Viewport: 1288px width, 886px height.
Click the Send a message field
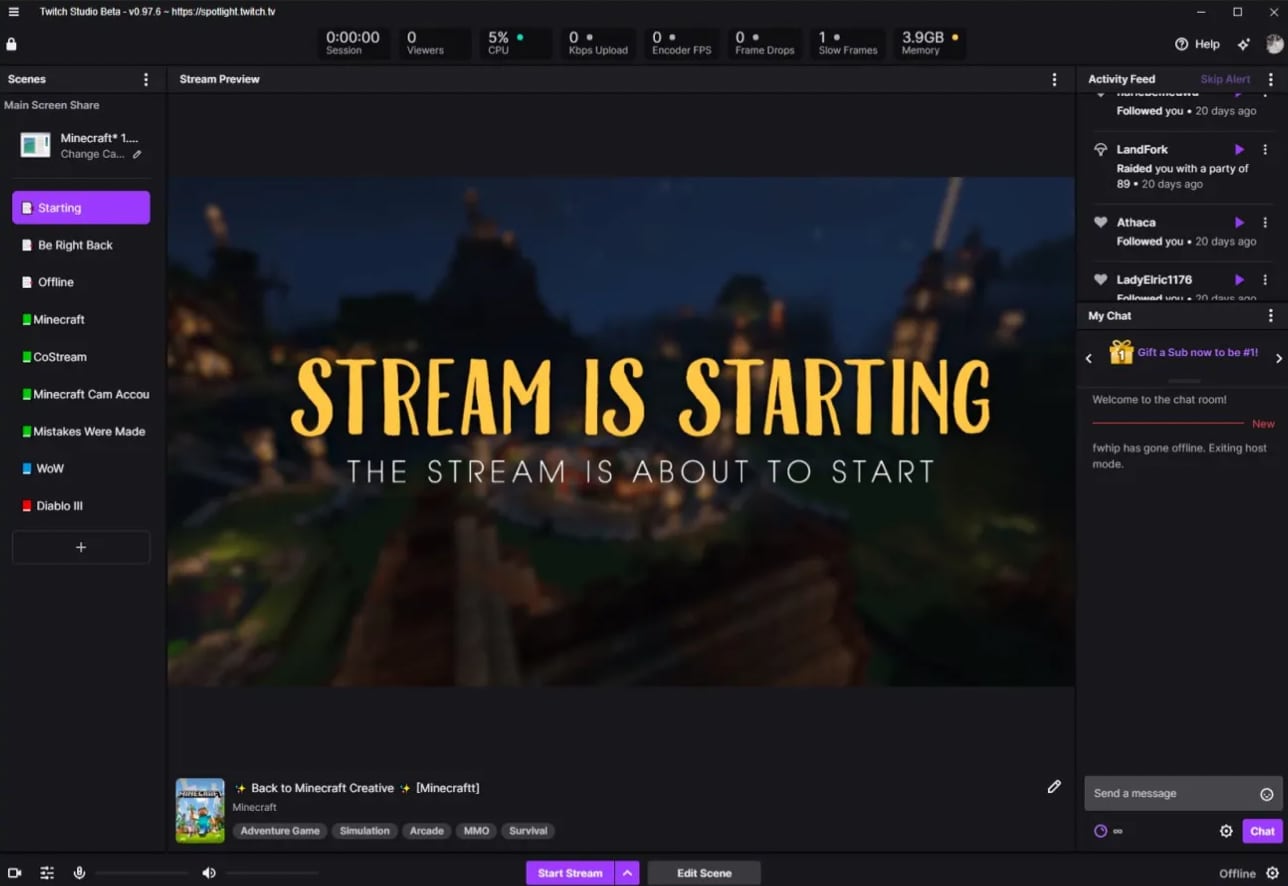[x=1170, y=794]
